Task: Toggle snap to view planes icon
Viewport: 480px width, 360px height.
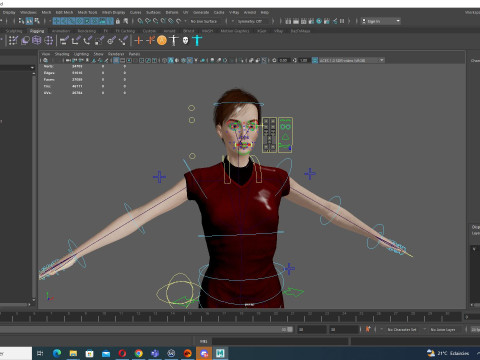Action: point(171,21)
